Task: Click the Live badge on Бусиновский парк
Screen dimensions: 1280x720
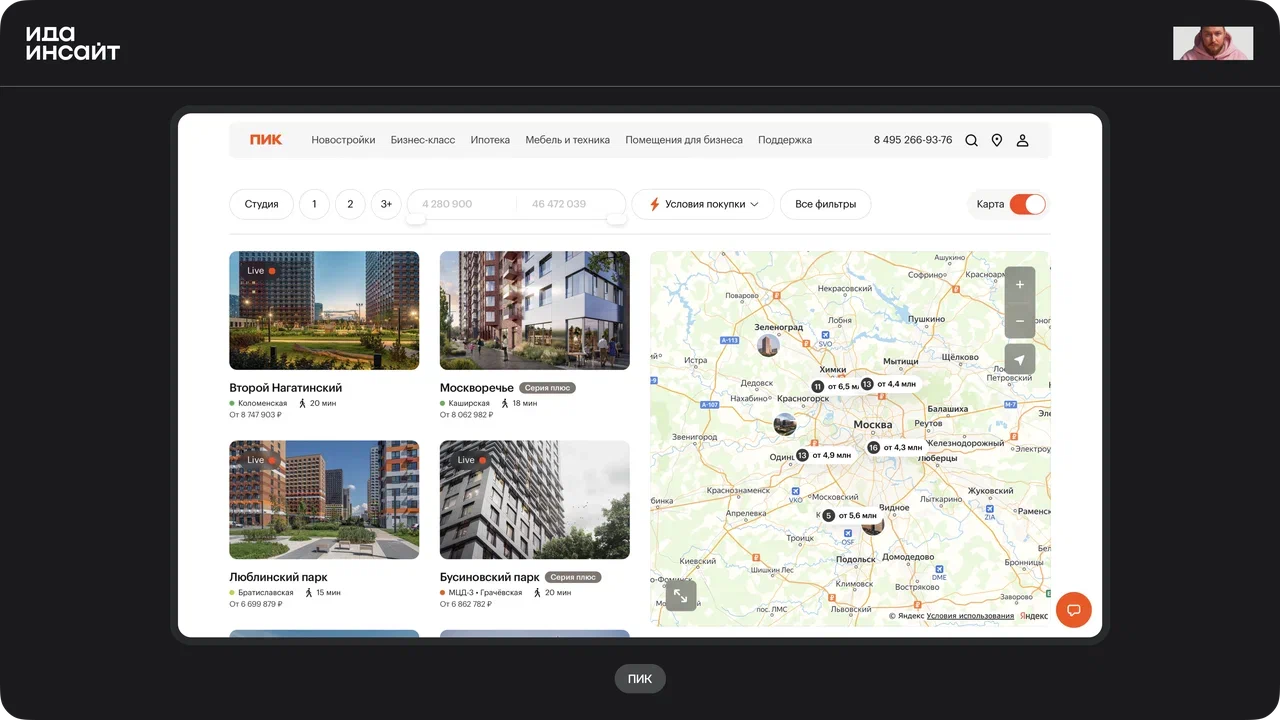Action: click(471, 460)
